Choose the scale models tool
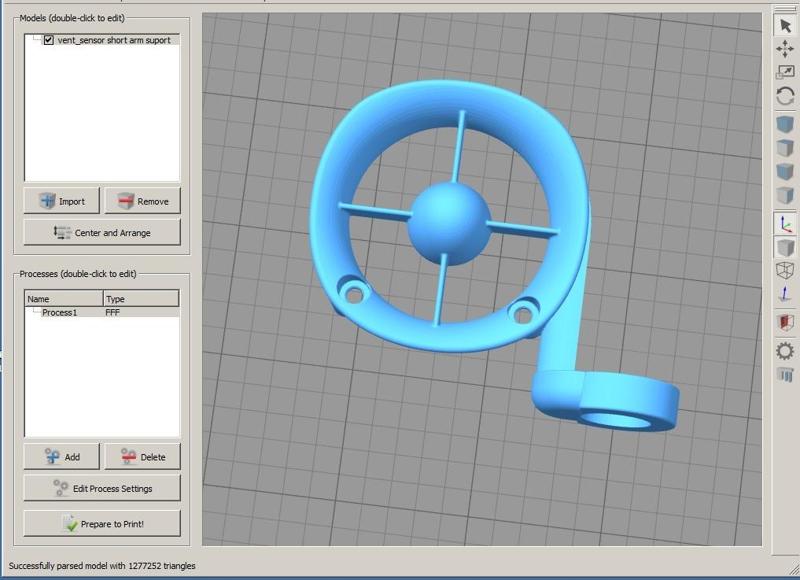800x580 pixels. [x=785, y=72]
